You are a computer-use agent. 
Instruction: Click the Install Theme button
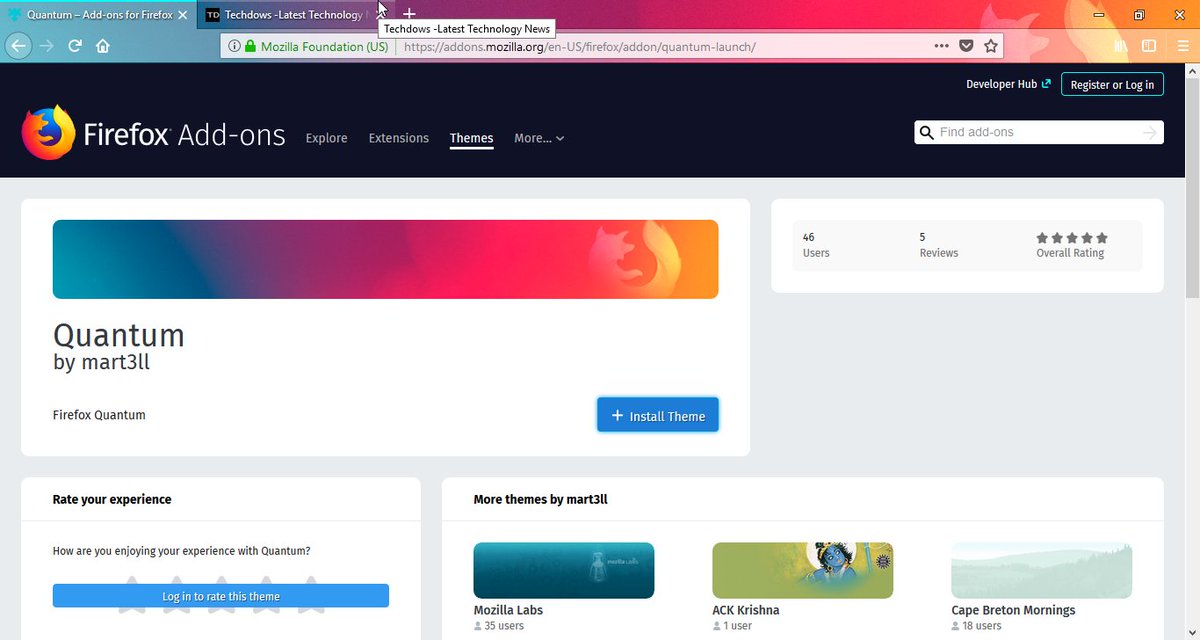658,416
